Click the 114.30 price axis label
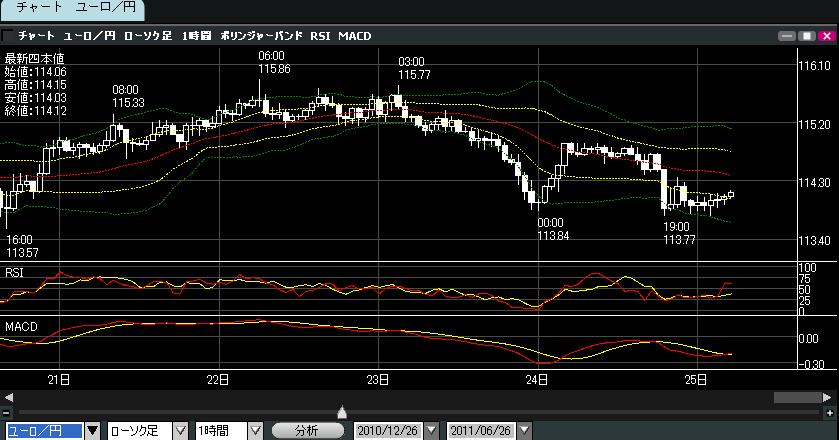 click(814, 183)
